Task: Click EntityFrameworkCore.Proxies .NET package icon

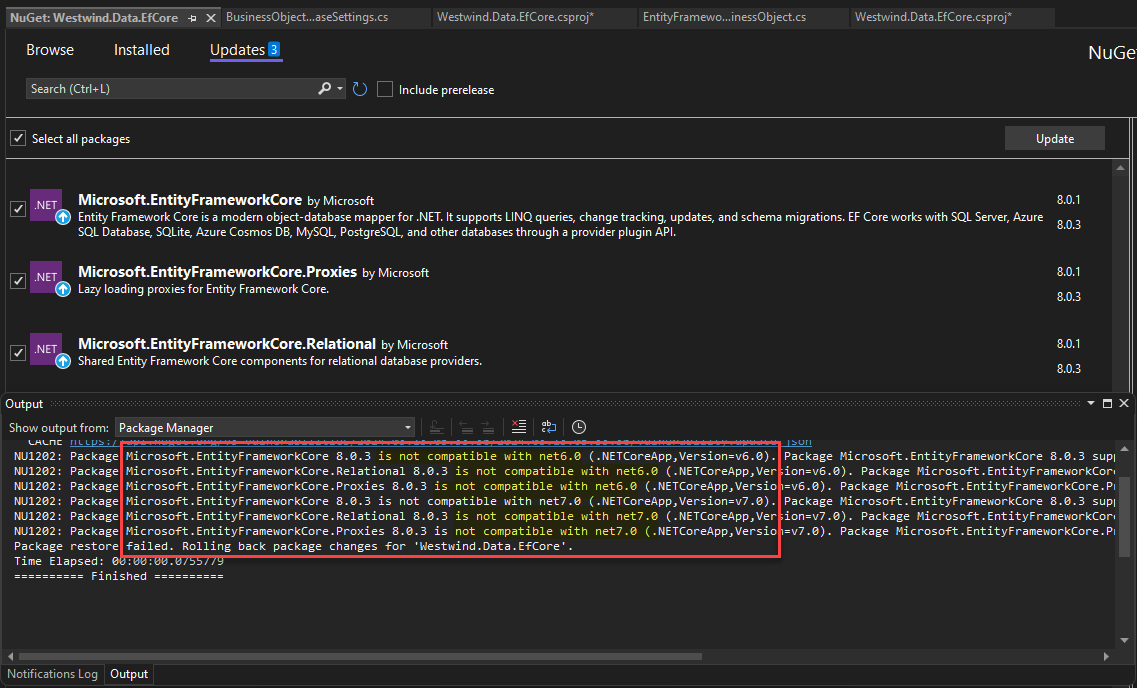Action: click(46, 278)
